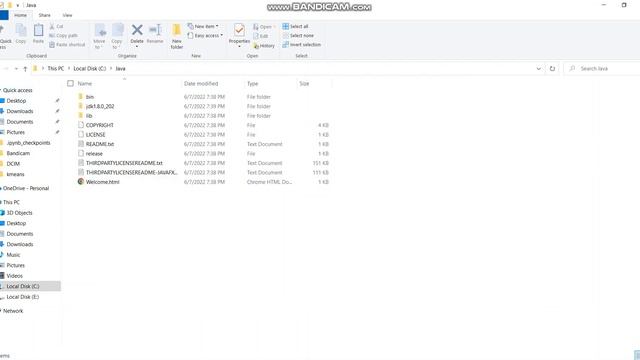
Task: Select the Welcome.html Chrome file
Action: [x=102, y=182]
